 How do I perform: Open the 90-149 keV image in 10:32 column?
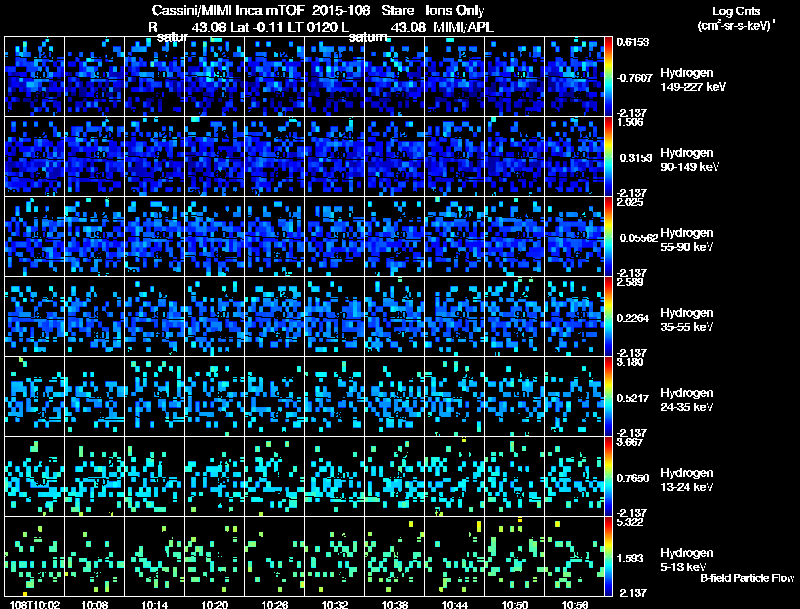(335, 157)
